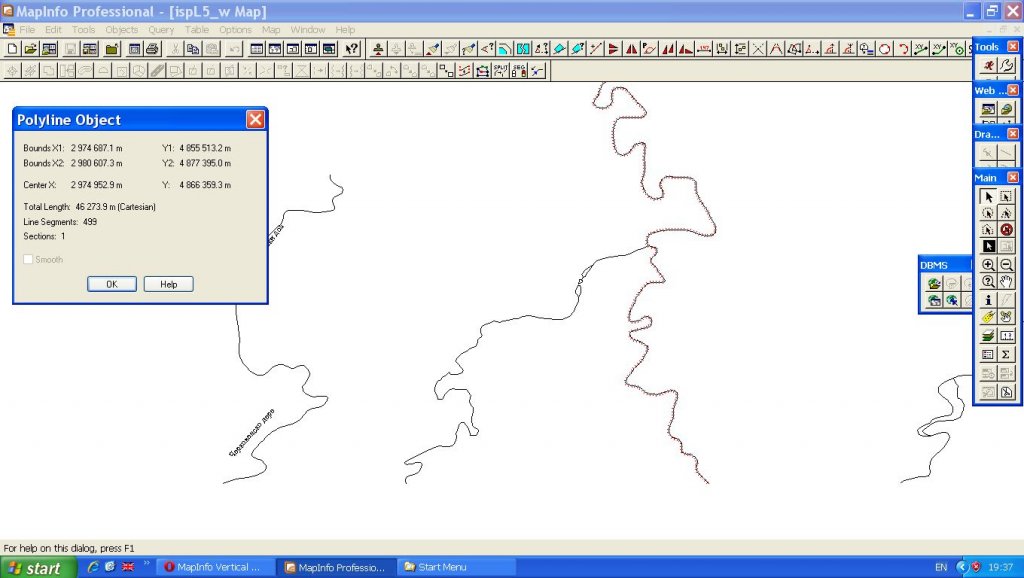Viewport: 1024px width, 578px height.
Task: Close the Polyline Object dialog
Action: tap(255, 120)
